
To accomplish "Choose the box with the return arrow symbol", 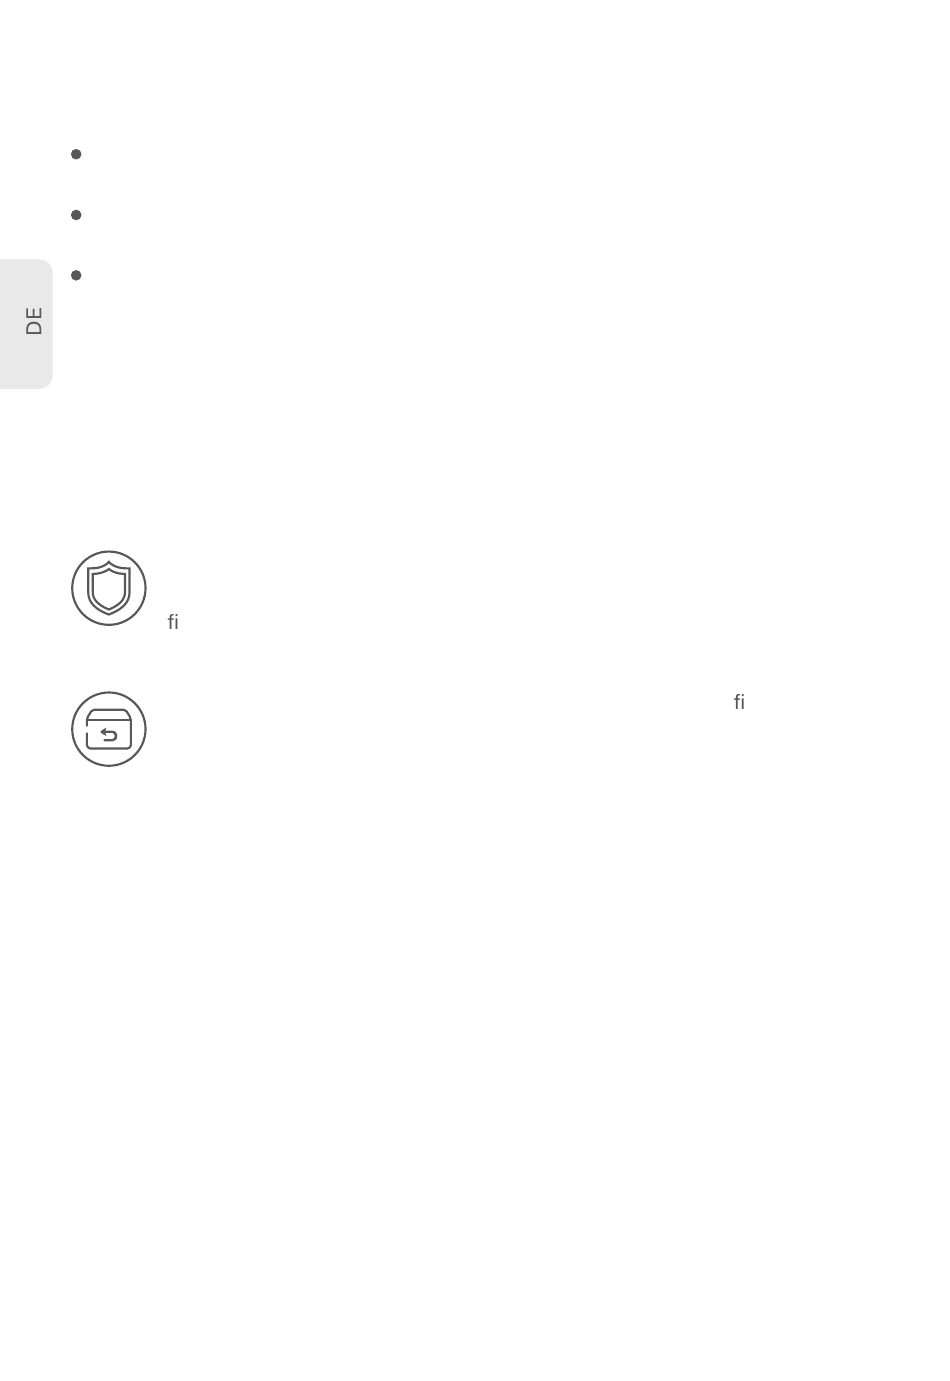I will (109, 729).
